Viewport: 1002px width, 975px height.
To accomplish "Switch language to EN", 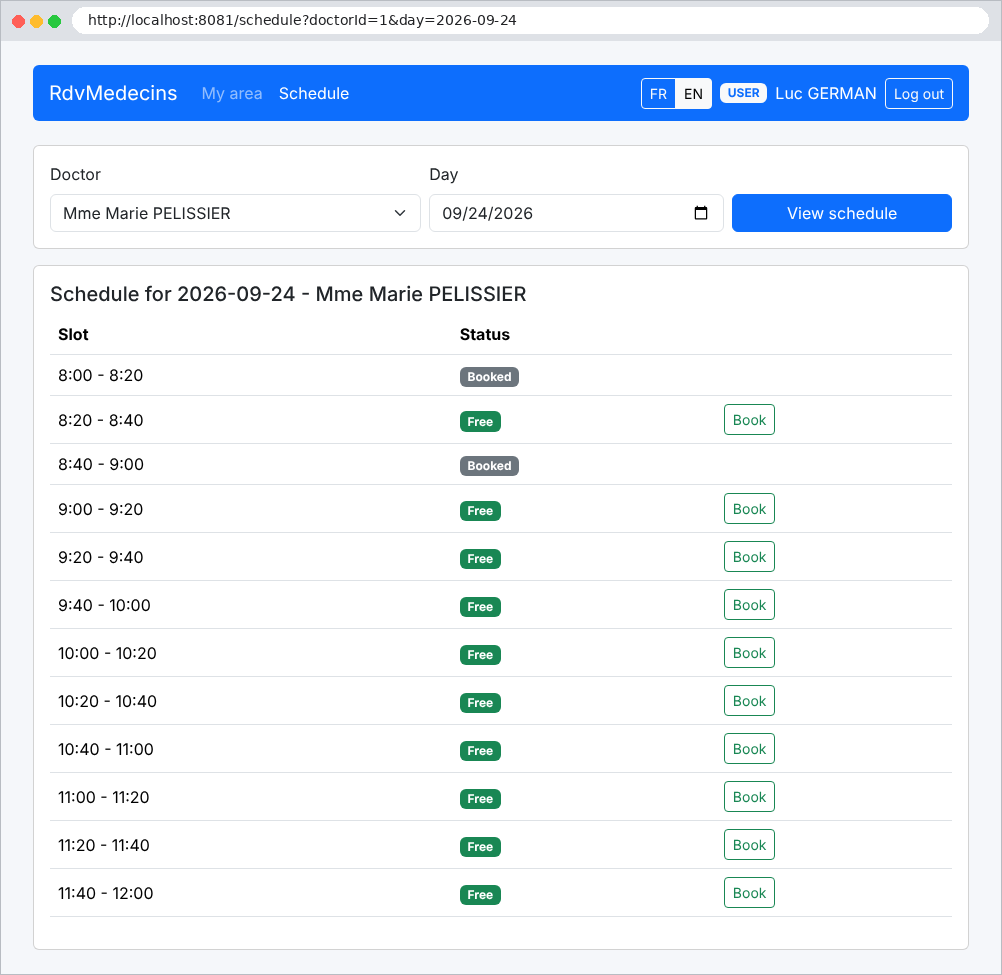I will click(x=693, y=94).
